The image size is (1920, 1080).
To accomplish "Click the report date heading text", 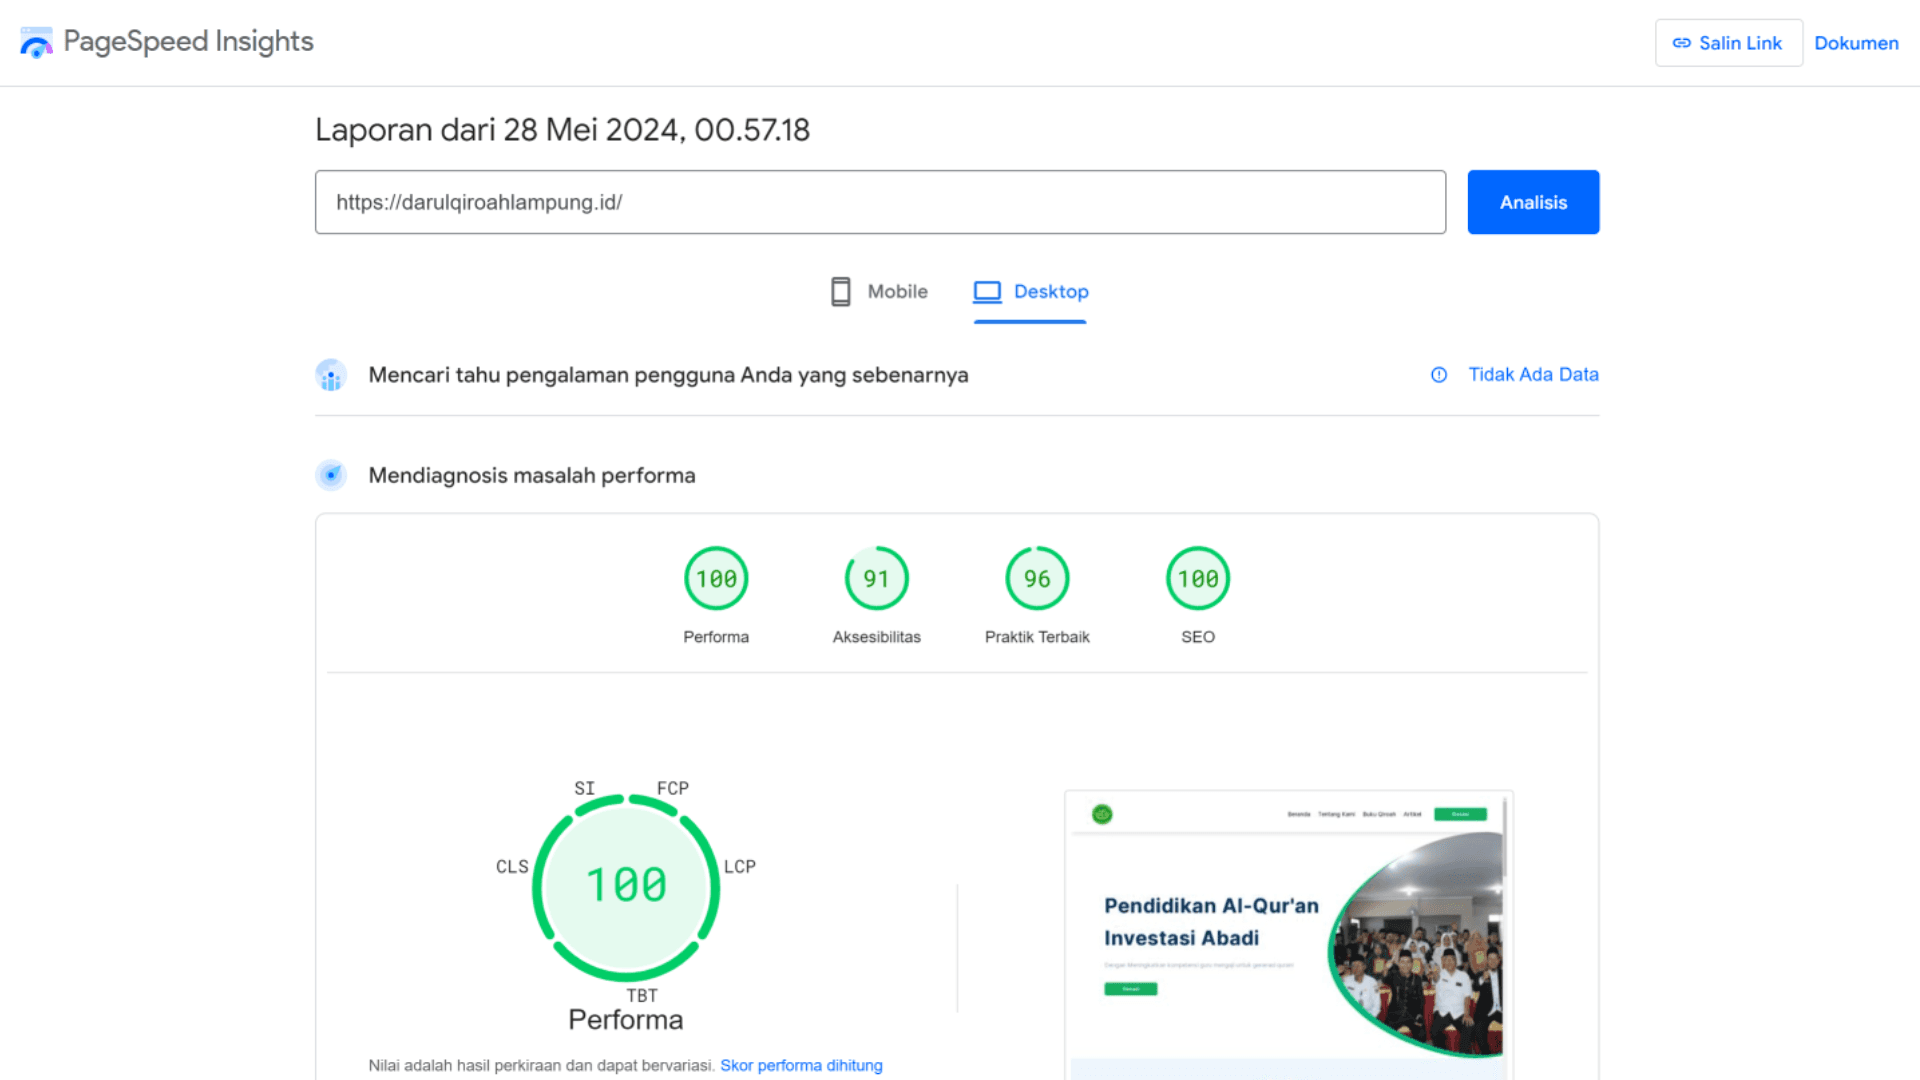I will coord(562,130).
